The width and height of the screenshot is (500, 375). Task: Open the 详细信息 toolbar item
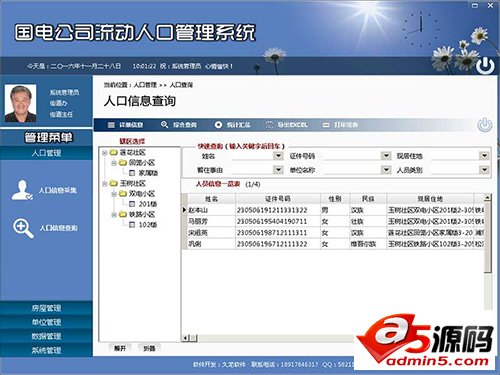(x=125, y=125)
